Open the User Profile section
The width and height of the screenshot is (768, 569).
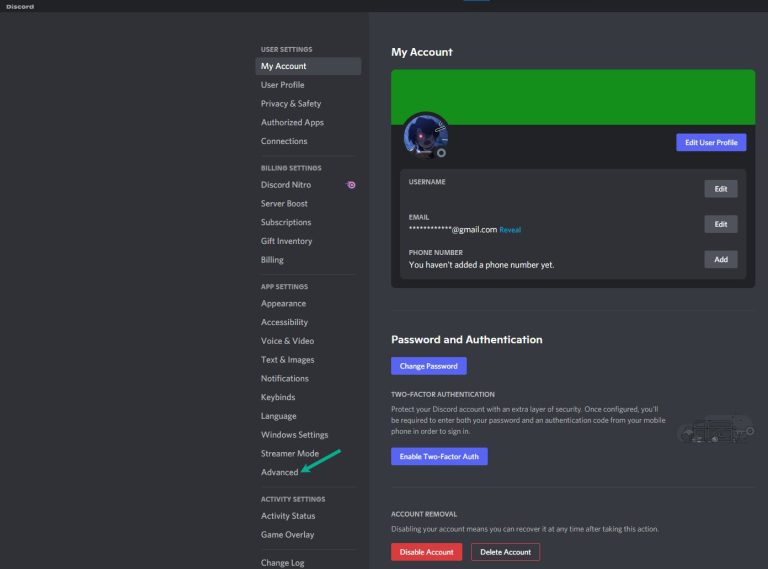click(282, 85)
